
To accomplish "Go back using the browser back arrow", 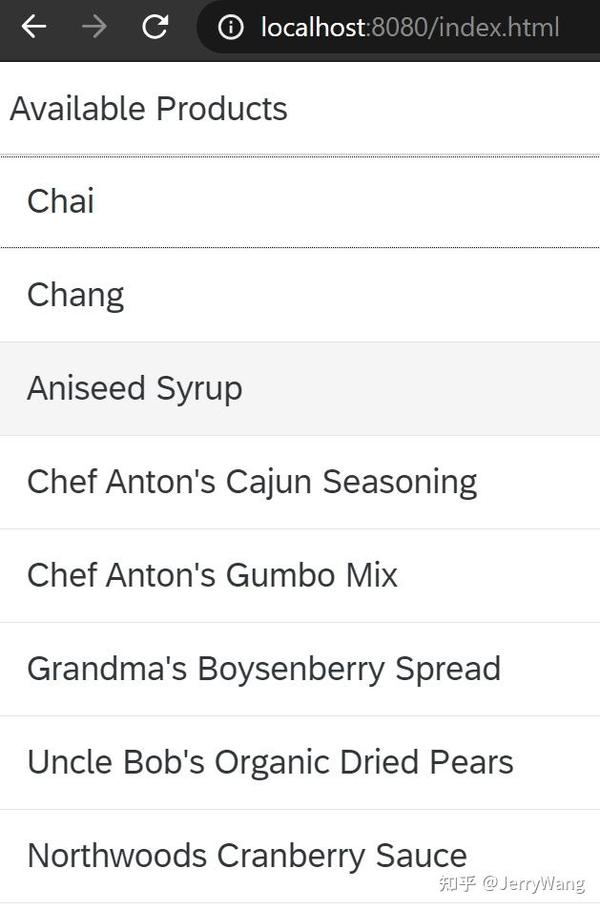I will [x=34, y=27].
